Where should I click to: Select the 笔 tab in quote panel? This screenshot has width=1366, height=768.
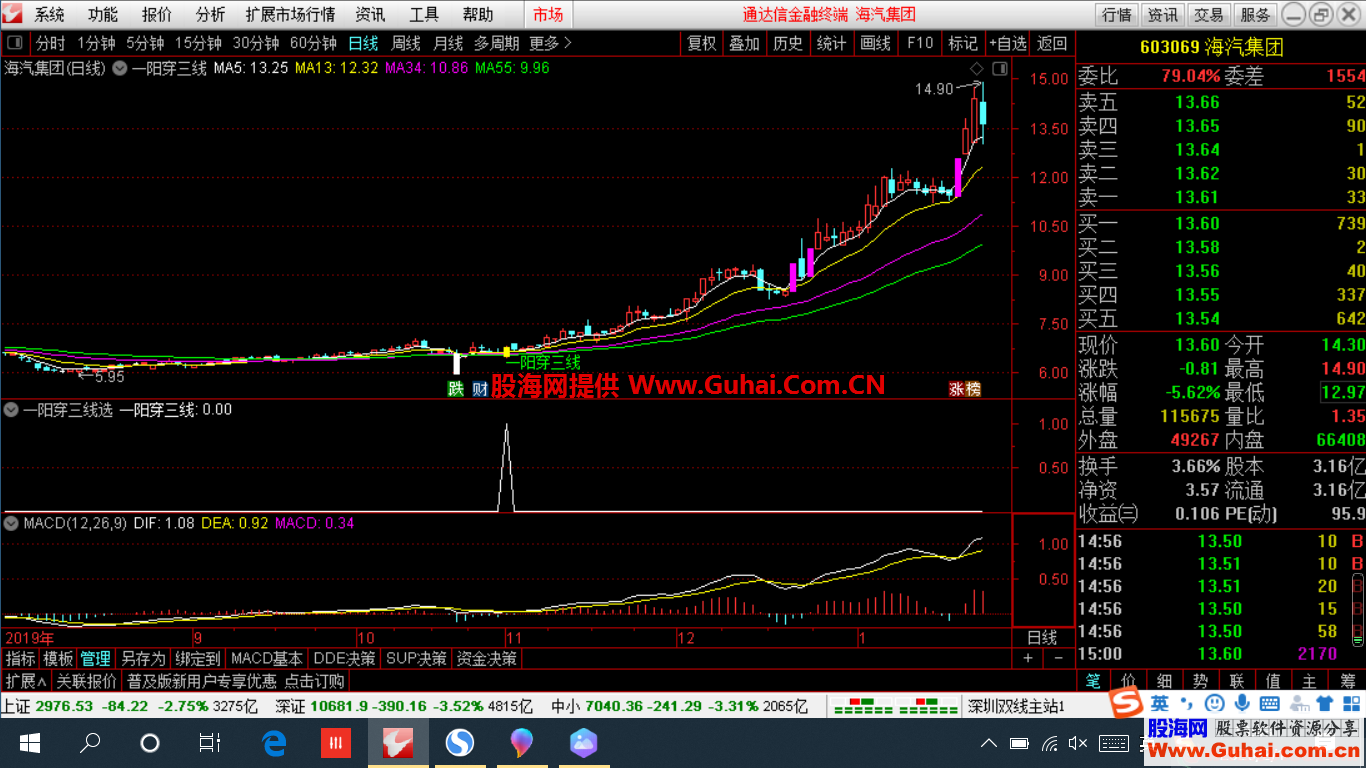1093,681
